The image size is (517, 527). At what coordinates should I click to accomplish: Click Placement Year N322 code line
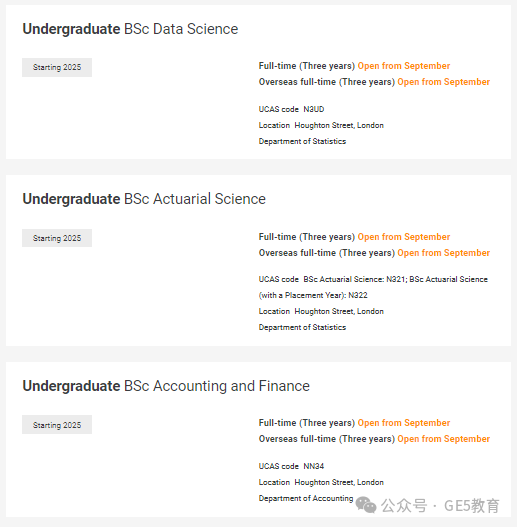click(313, 295)
